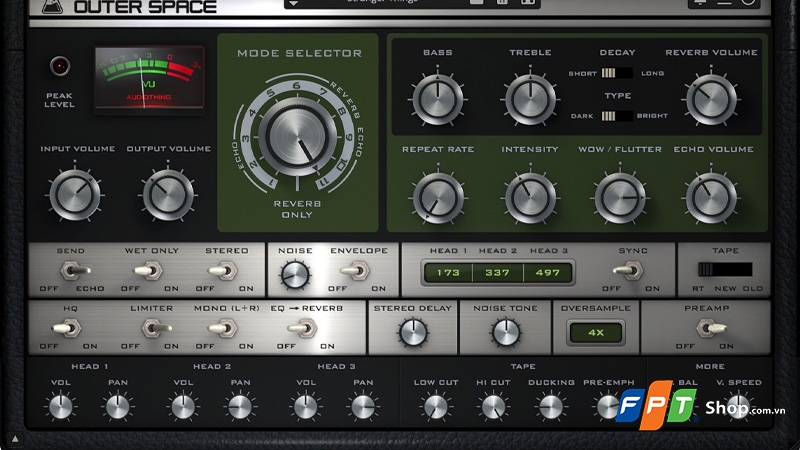This screenshot has height=450, width=800.
Task: Click the Treble knob
Action: [x=530, y=99]
